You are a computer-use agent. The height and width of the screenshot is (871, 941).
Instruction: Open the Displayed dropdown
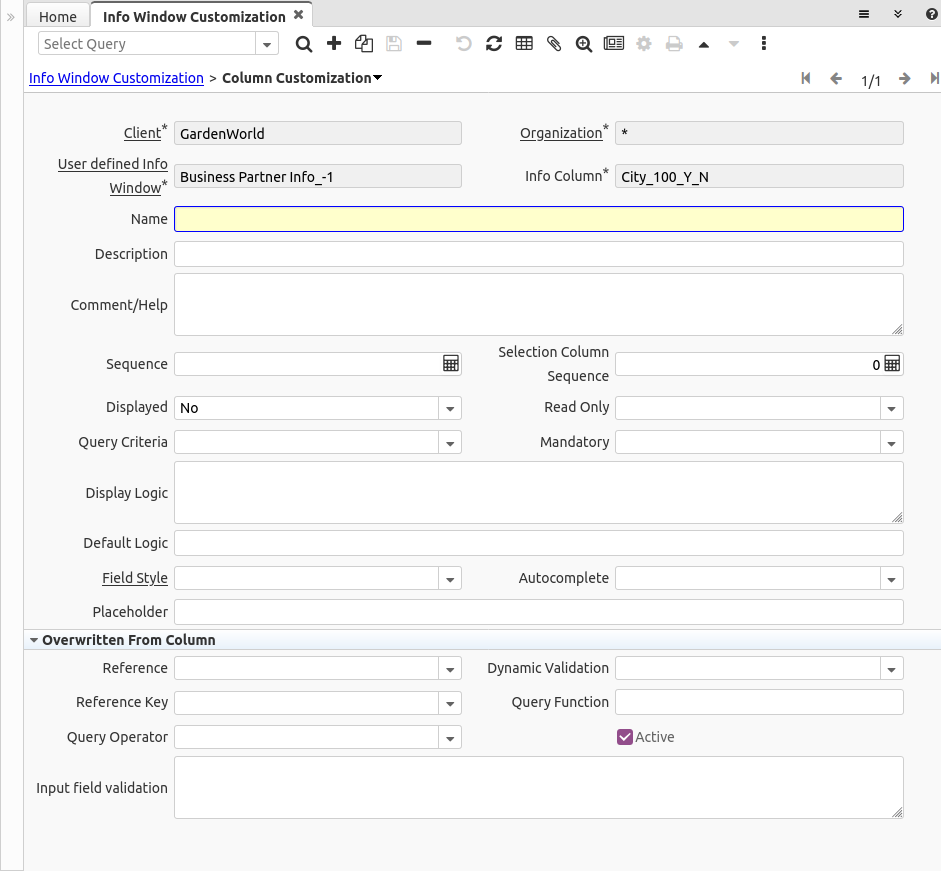(x=450, y=408)
